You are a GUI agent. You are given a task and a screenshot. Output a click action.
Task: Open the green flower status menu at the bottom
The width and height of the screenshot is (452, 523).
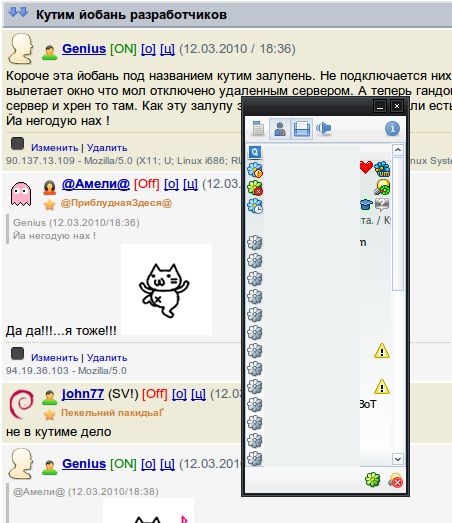coord(373,480)
